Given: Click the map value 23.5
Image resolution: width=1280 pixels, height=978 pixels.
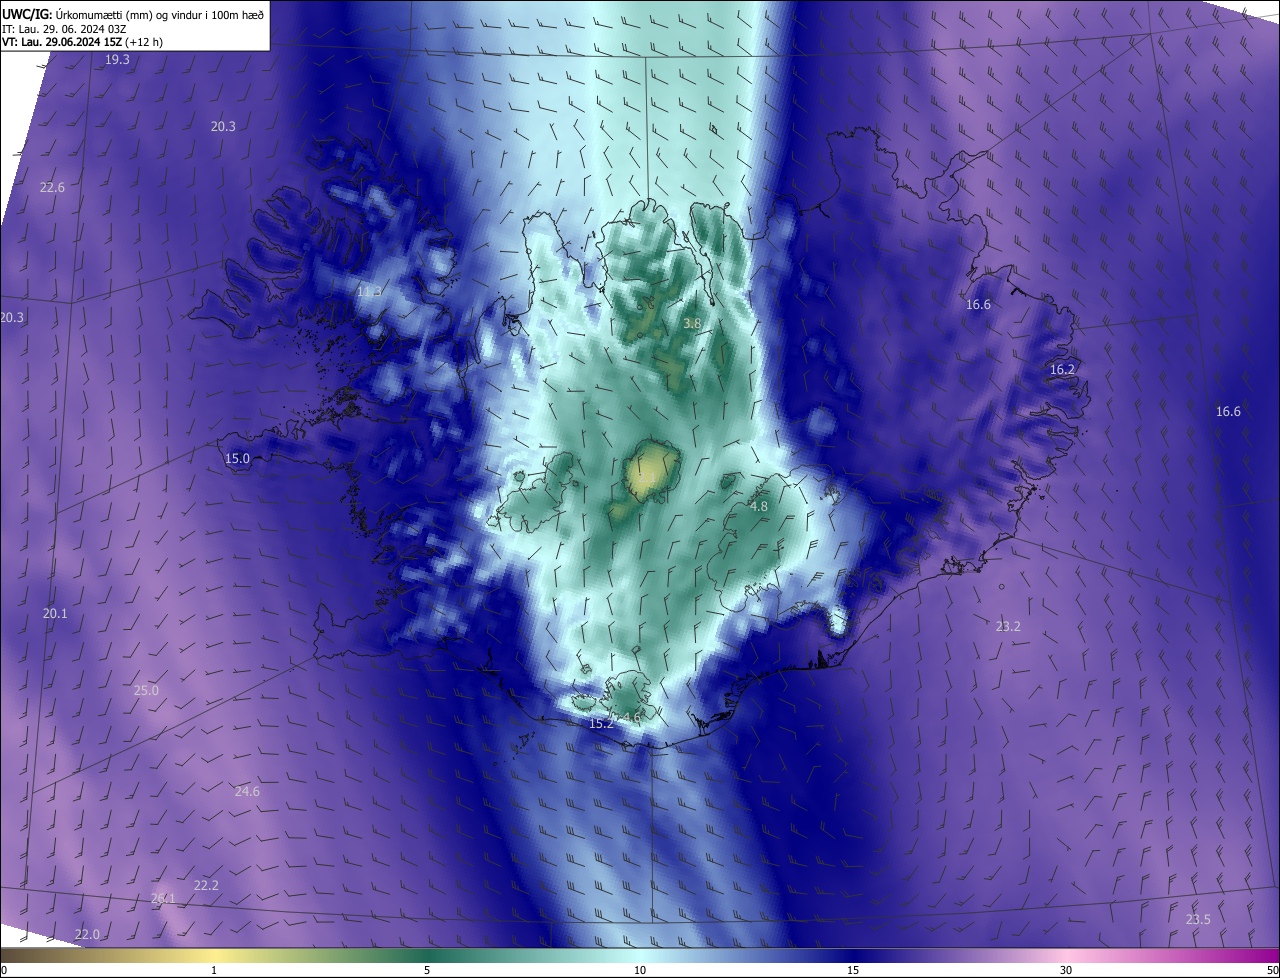Looking at the screenshot, I should click(x=1198, y=920).
